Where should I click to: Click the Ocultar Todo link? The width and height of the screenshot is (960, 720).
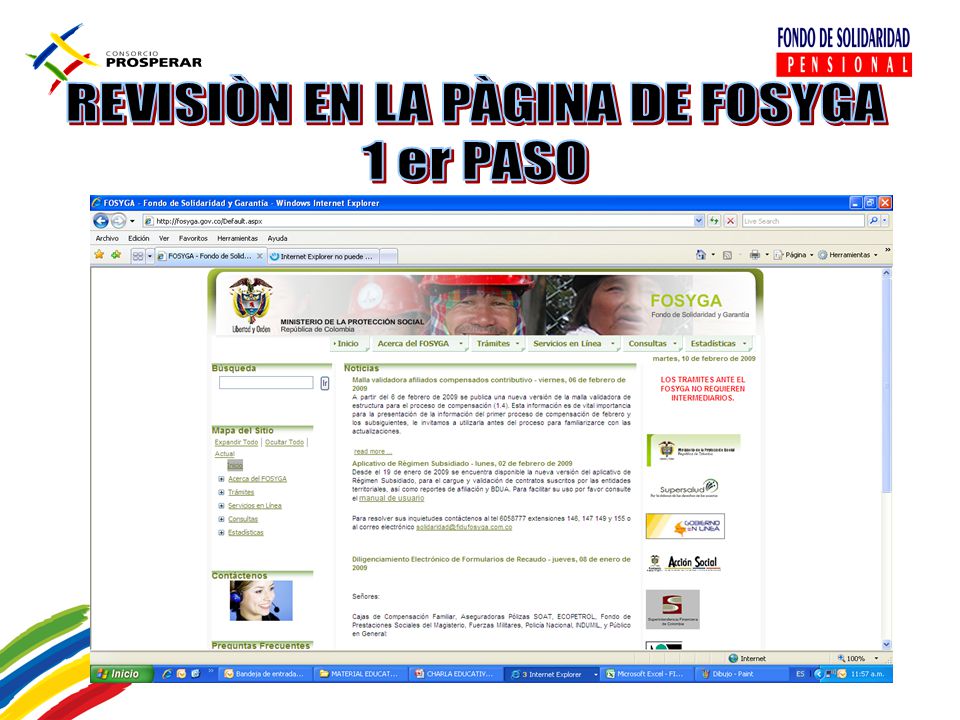click(x=284, y=442)
